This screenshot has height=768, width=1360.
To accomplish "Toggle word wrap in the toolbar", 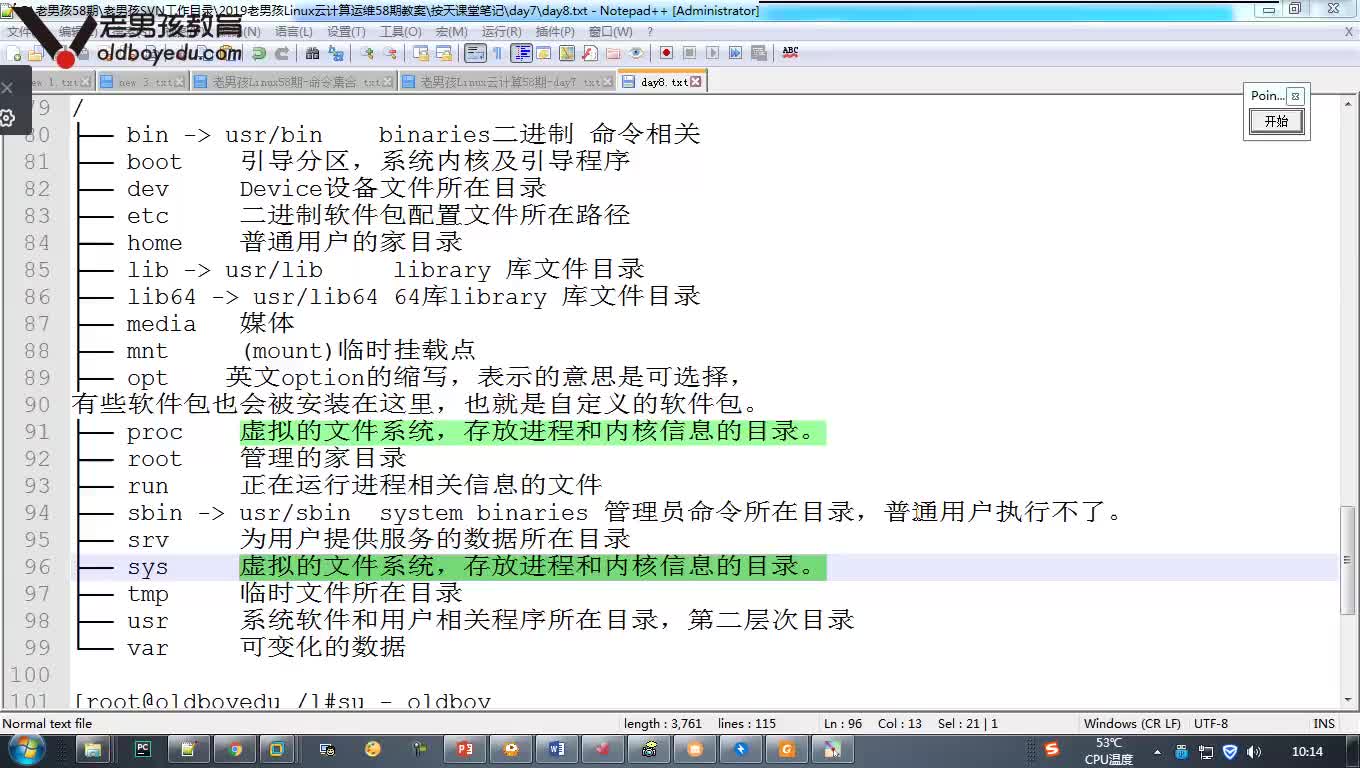I will pyautogui.click(x=475, y=53).
